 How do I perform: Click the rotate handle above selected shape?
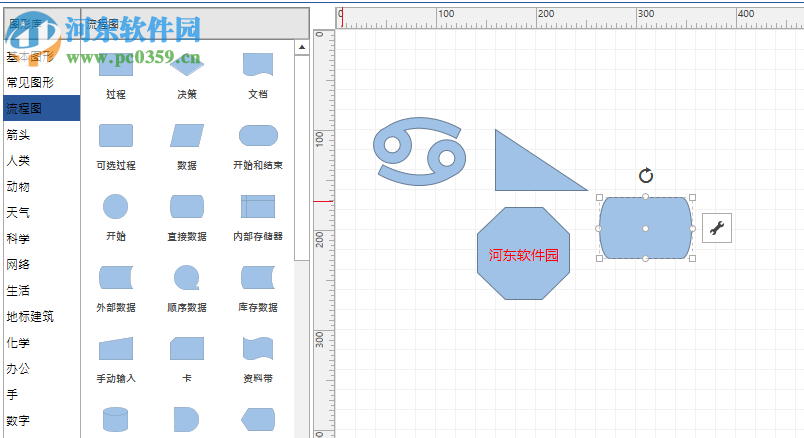[646, 176]
